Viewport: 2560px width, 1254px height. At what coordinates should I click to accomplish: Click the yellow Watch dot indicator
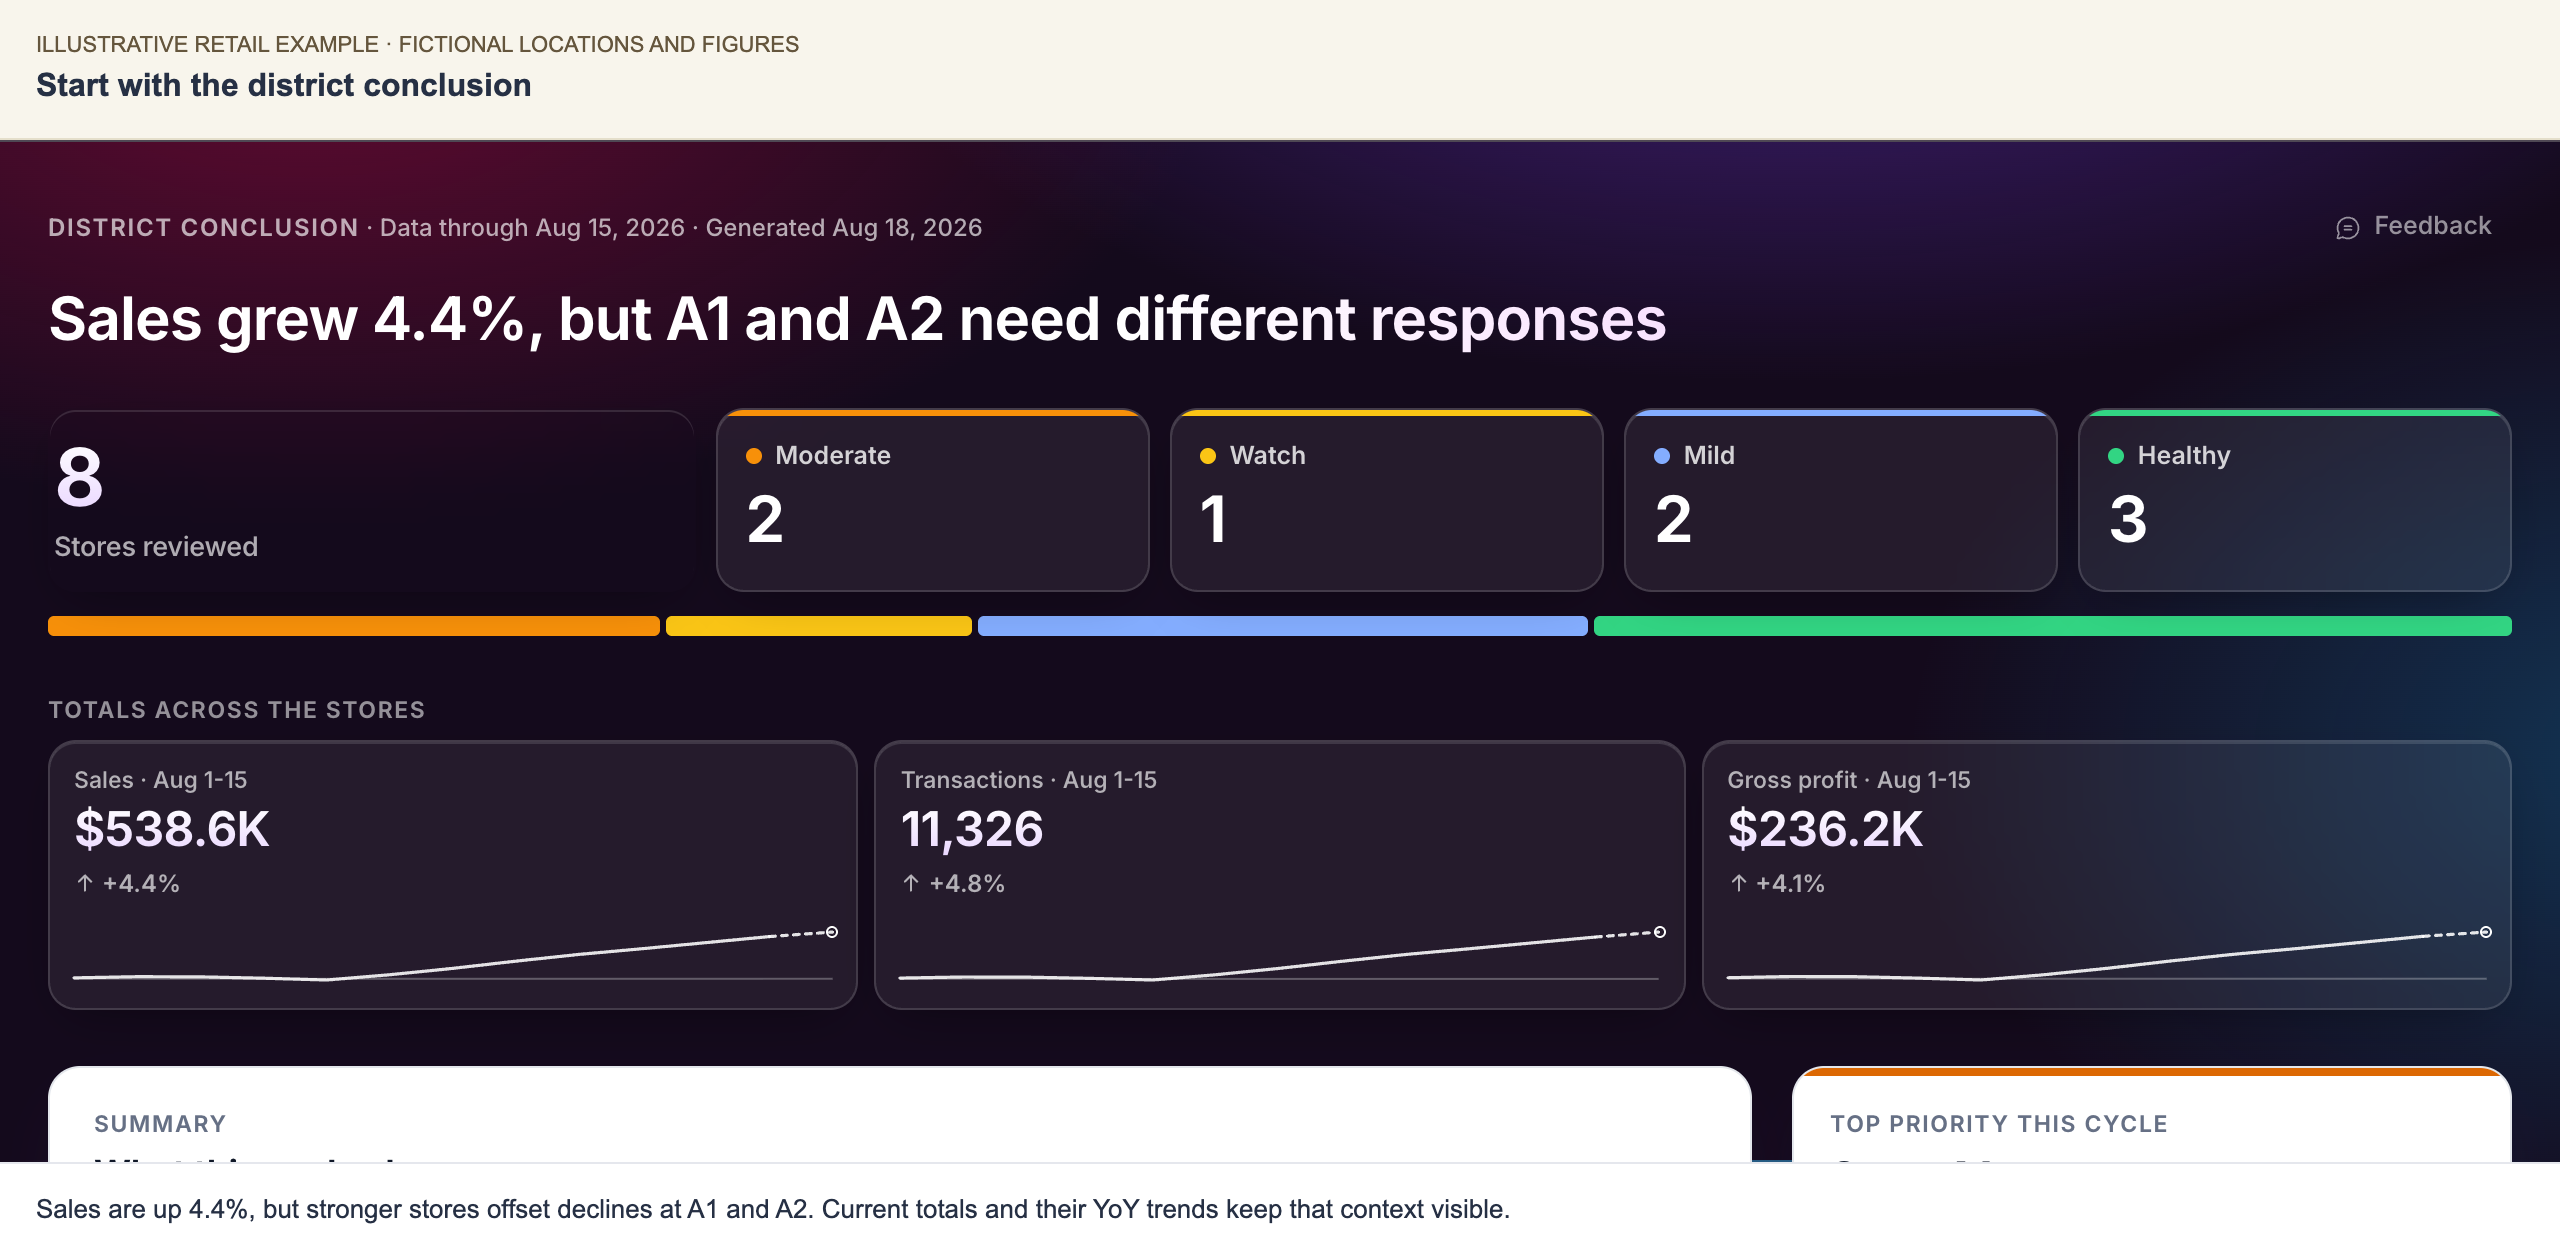(x=1208, y=456)
